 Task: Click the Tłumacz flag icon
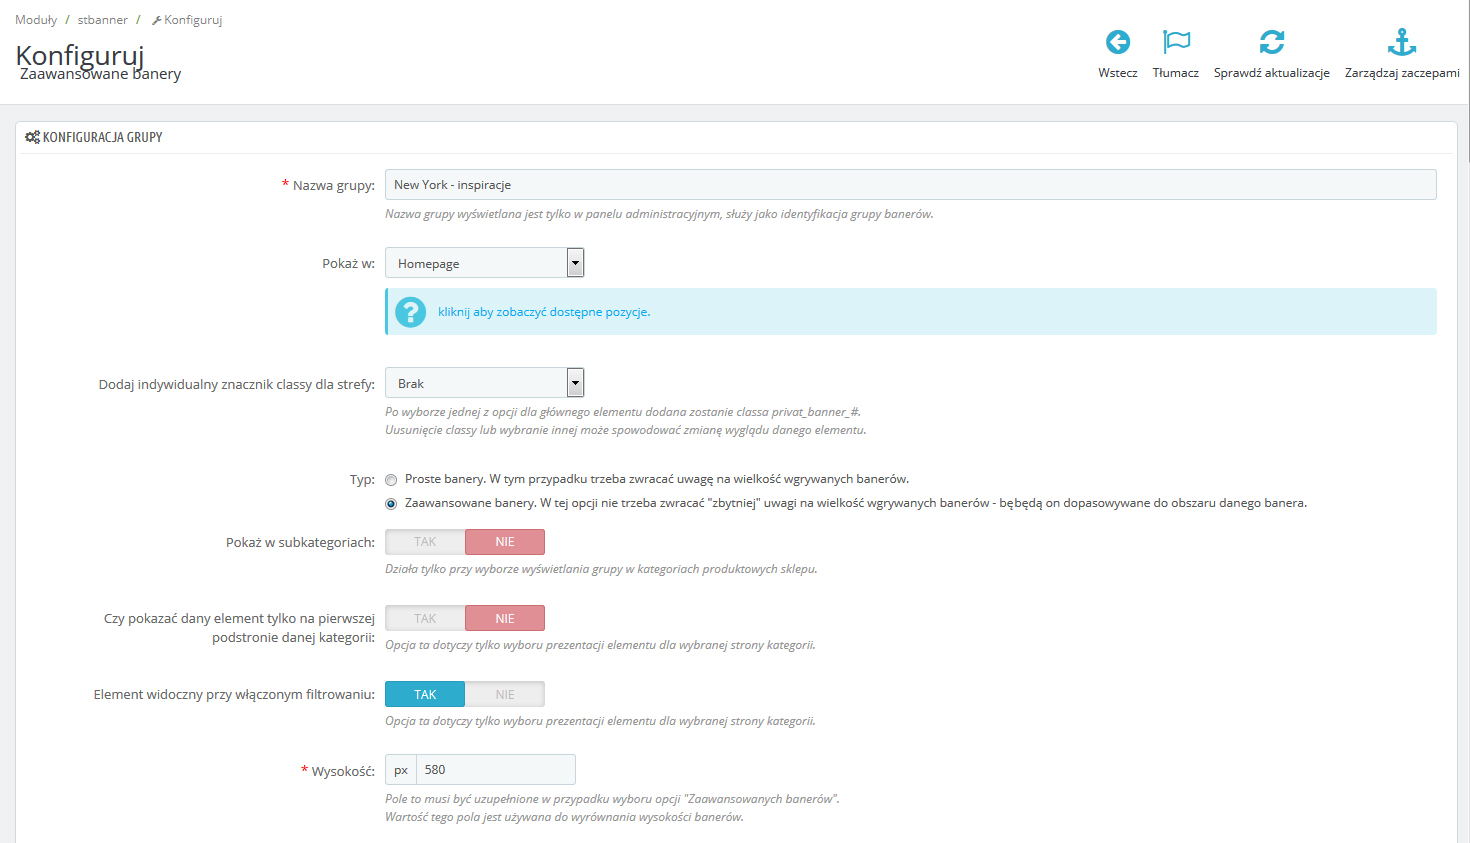1176,42
